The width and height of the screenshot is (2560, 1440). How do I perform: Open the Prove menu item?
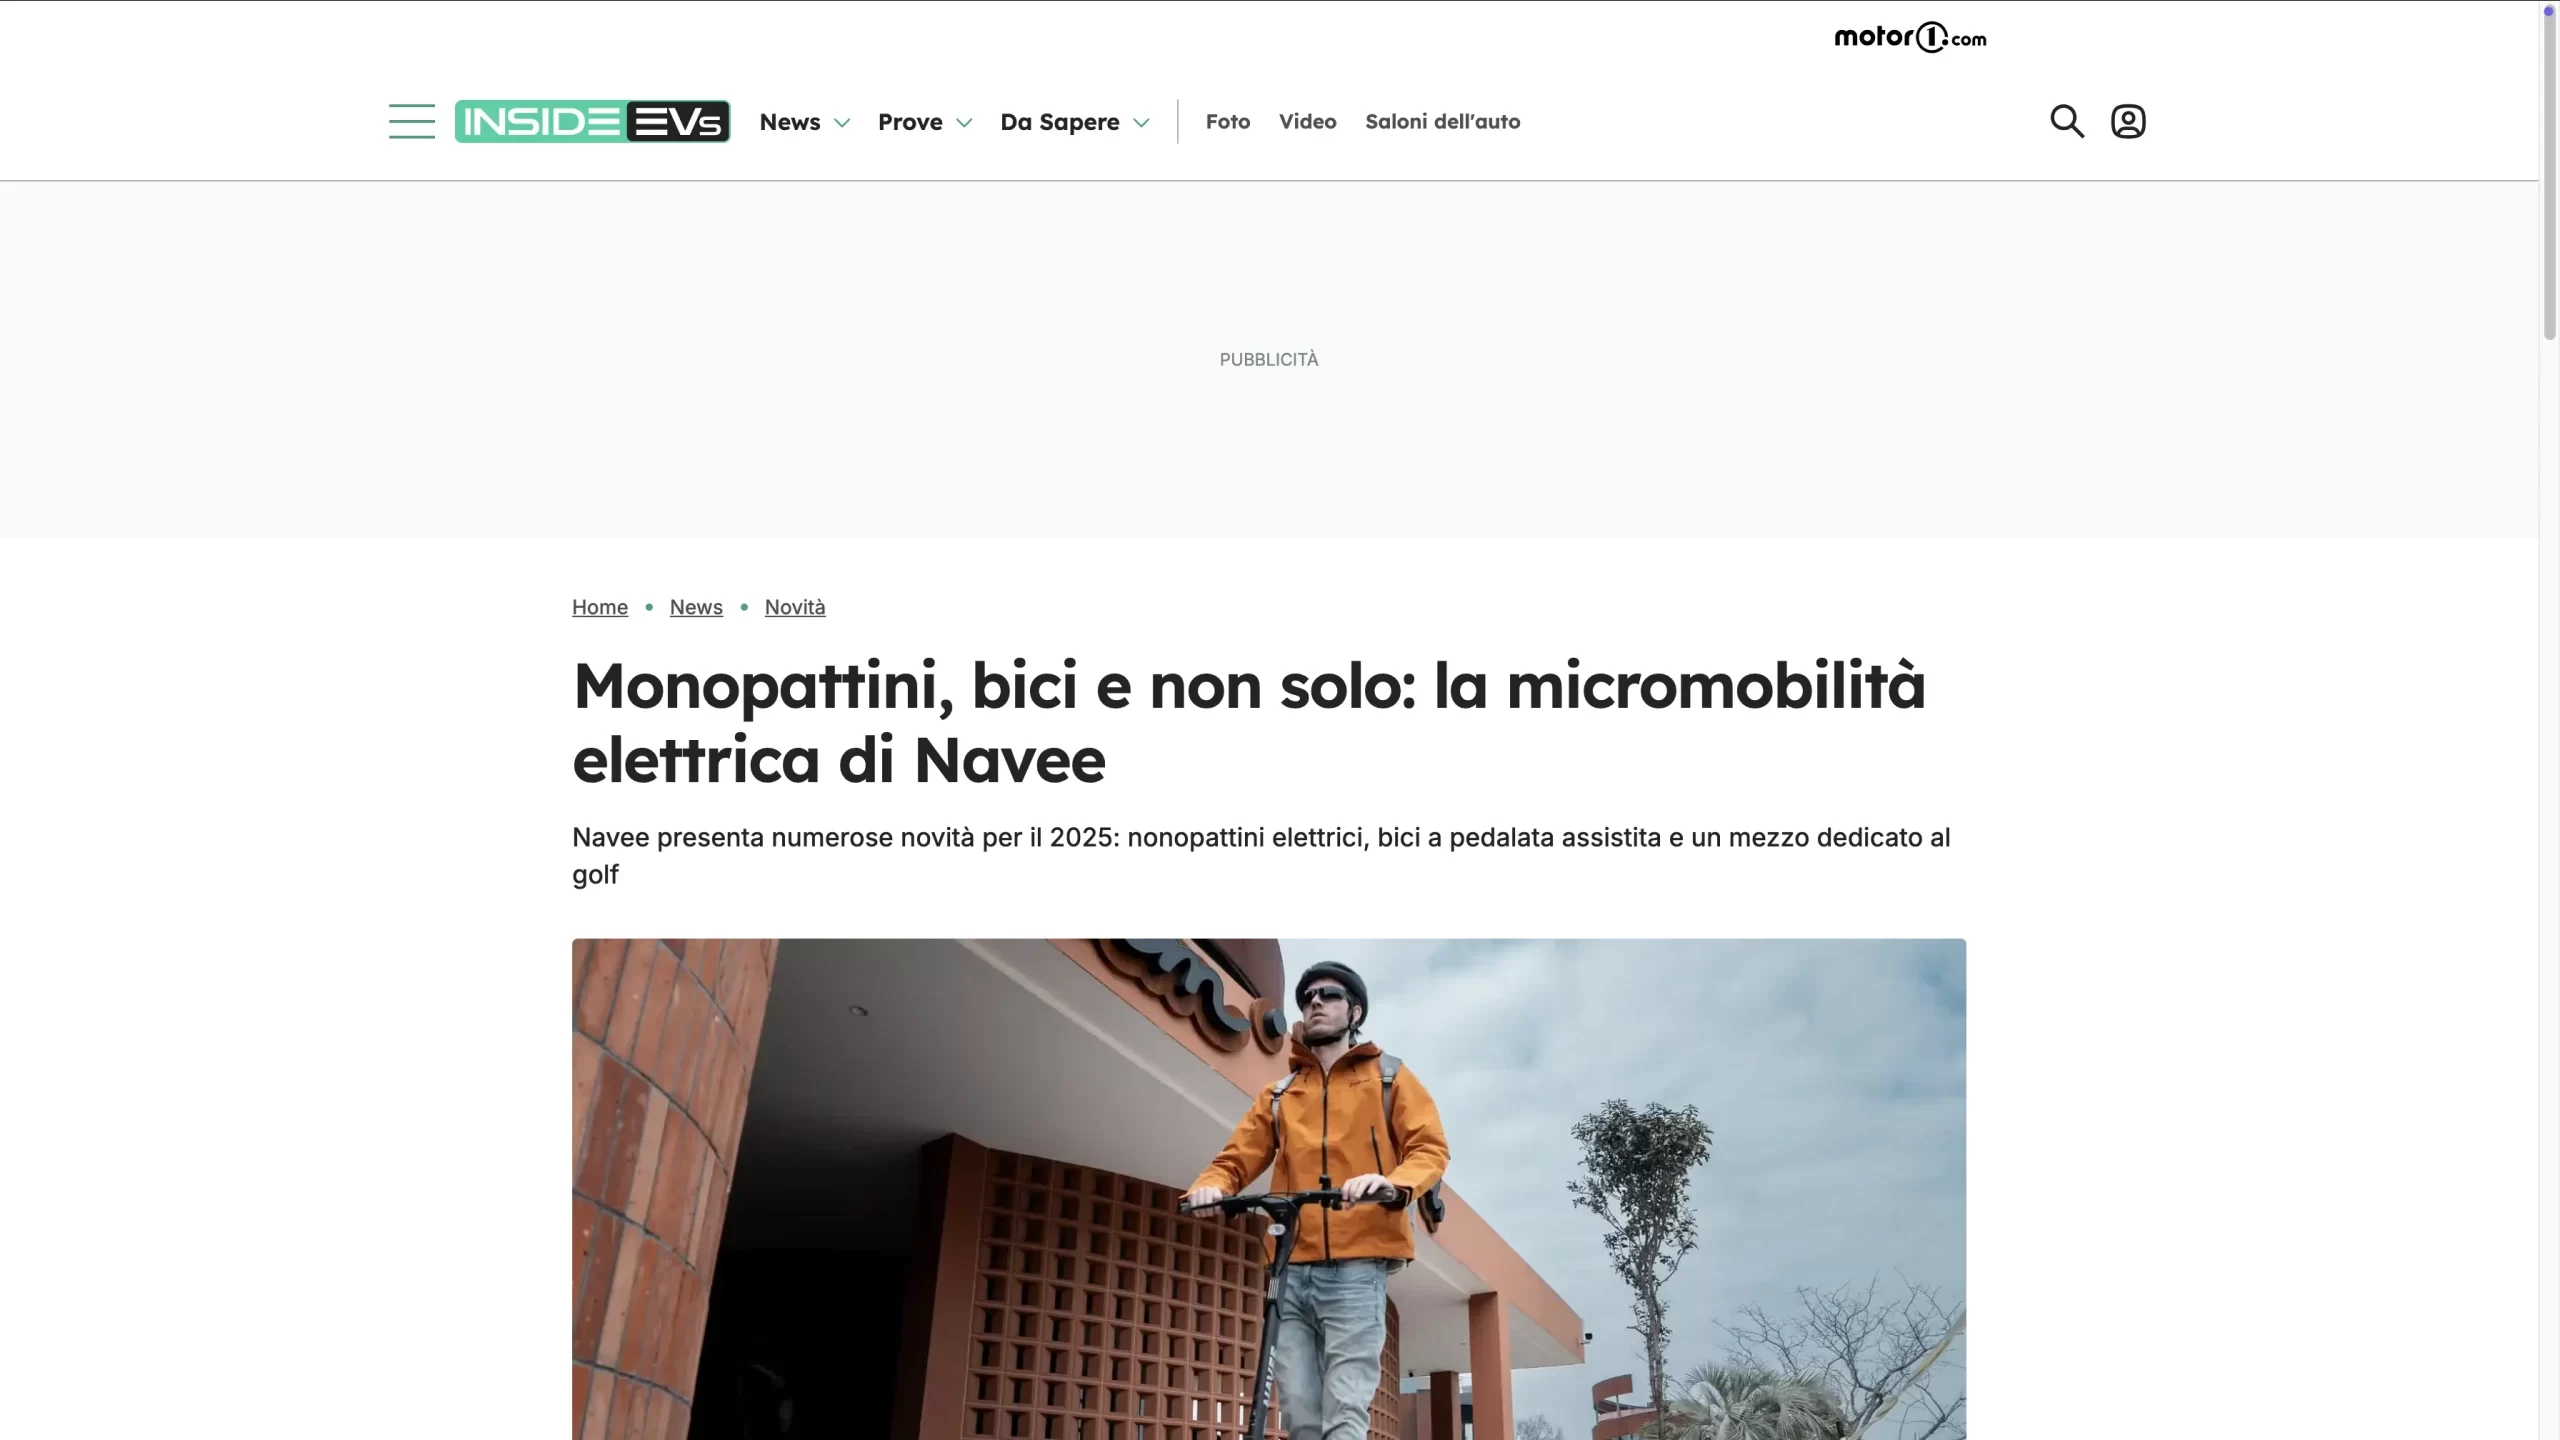(x=910, y=122)
